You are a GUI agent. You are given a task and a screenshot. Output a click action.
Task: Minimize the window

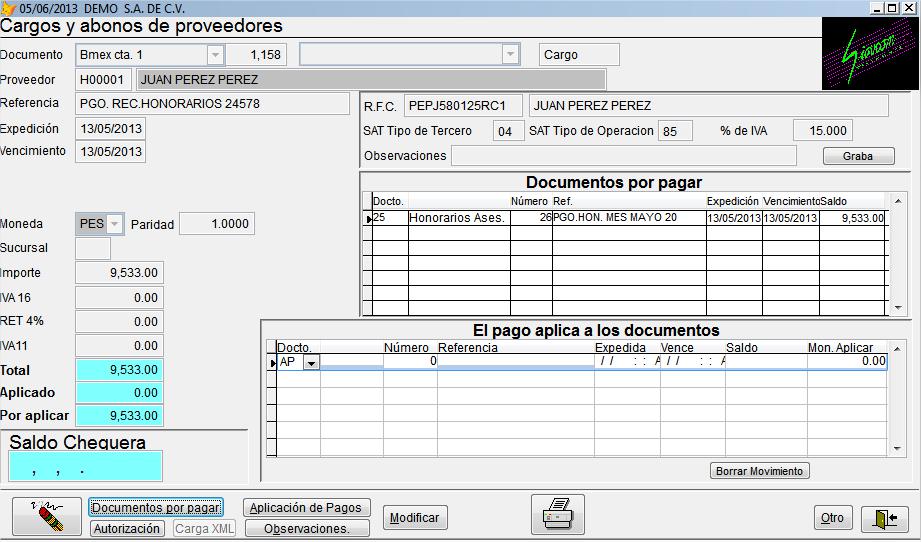tap(878, 8)
